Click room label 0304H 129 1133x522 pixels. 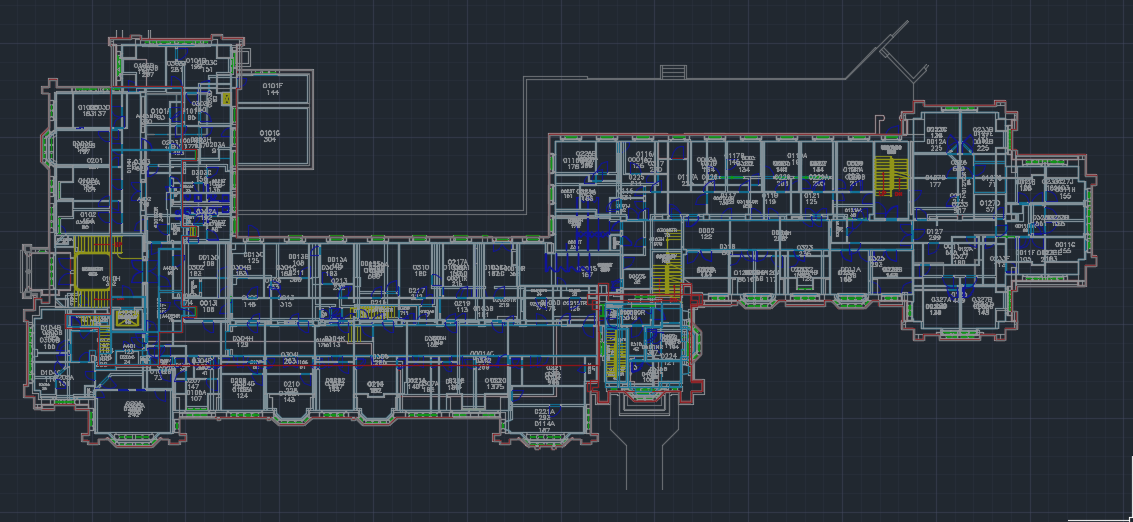[243, 342]
